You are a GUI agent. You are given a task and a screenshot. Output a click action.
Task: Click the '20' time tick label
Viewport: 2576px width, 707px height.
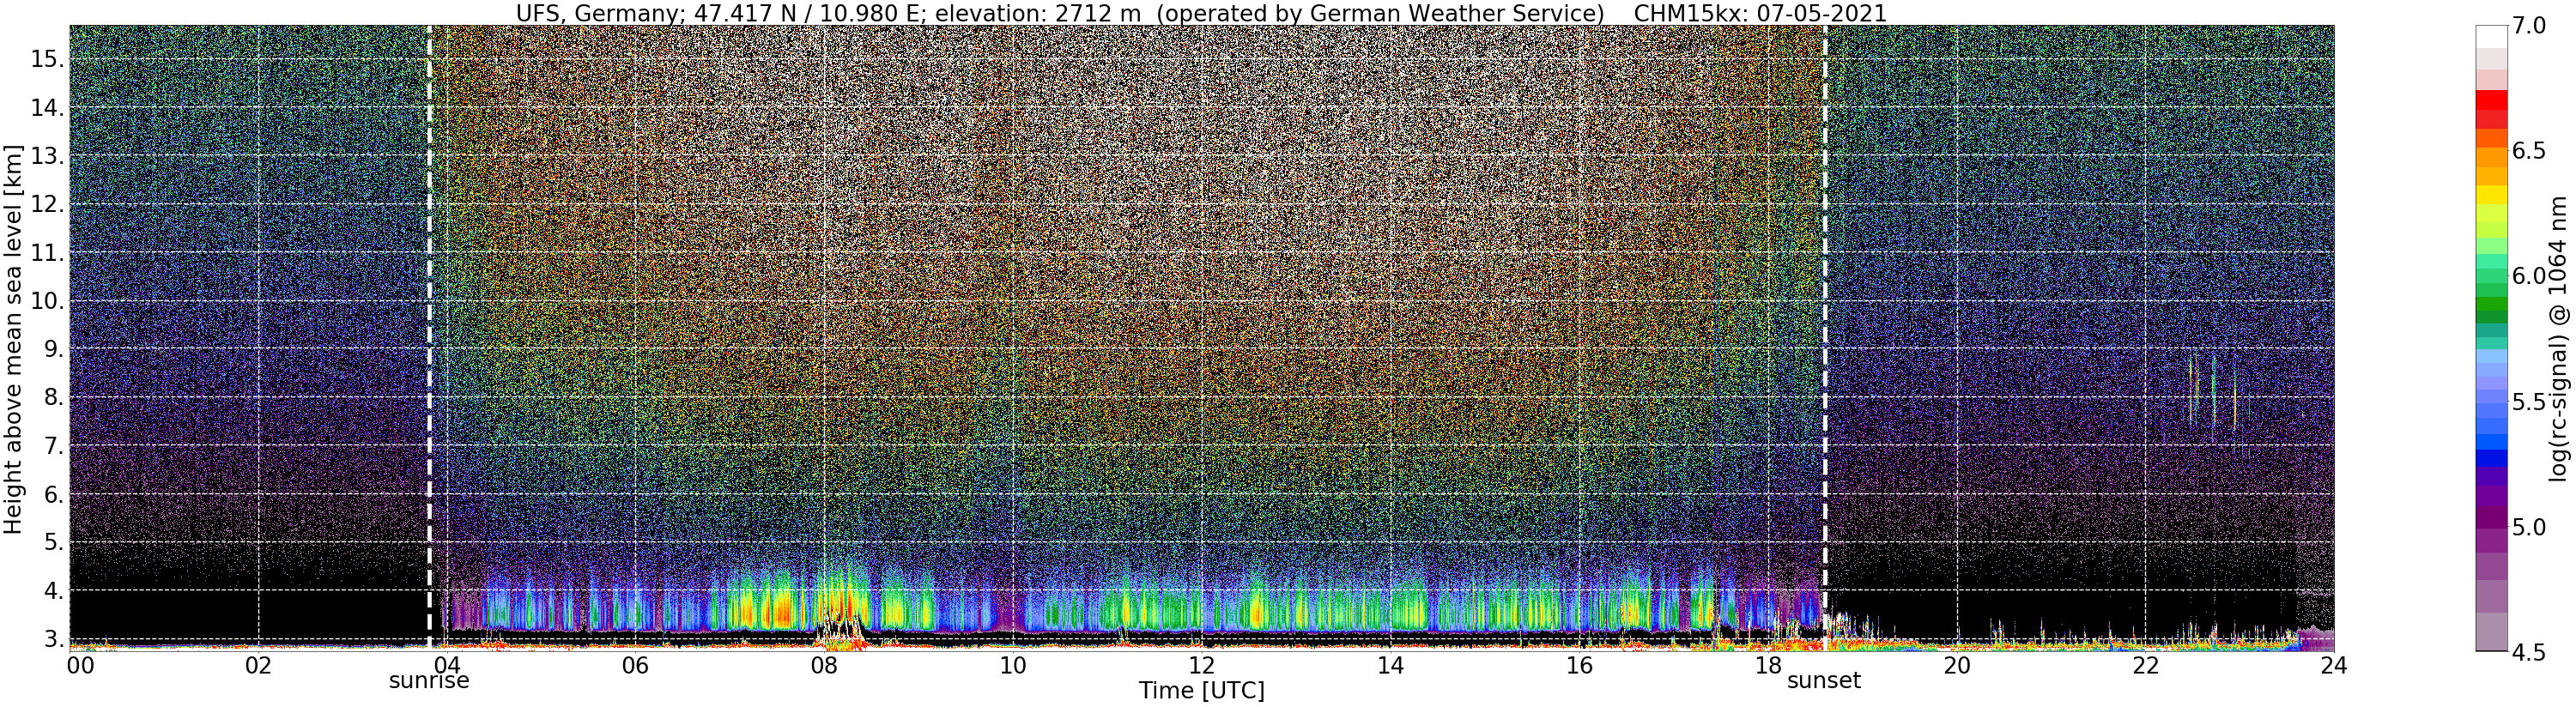click(x=1956, y=665)
